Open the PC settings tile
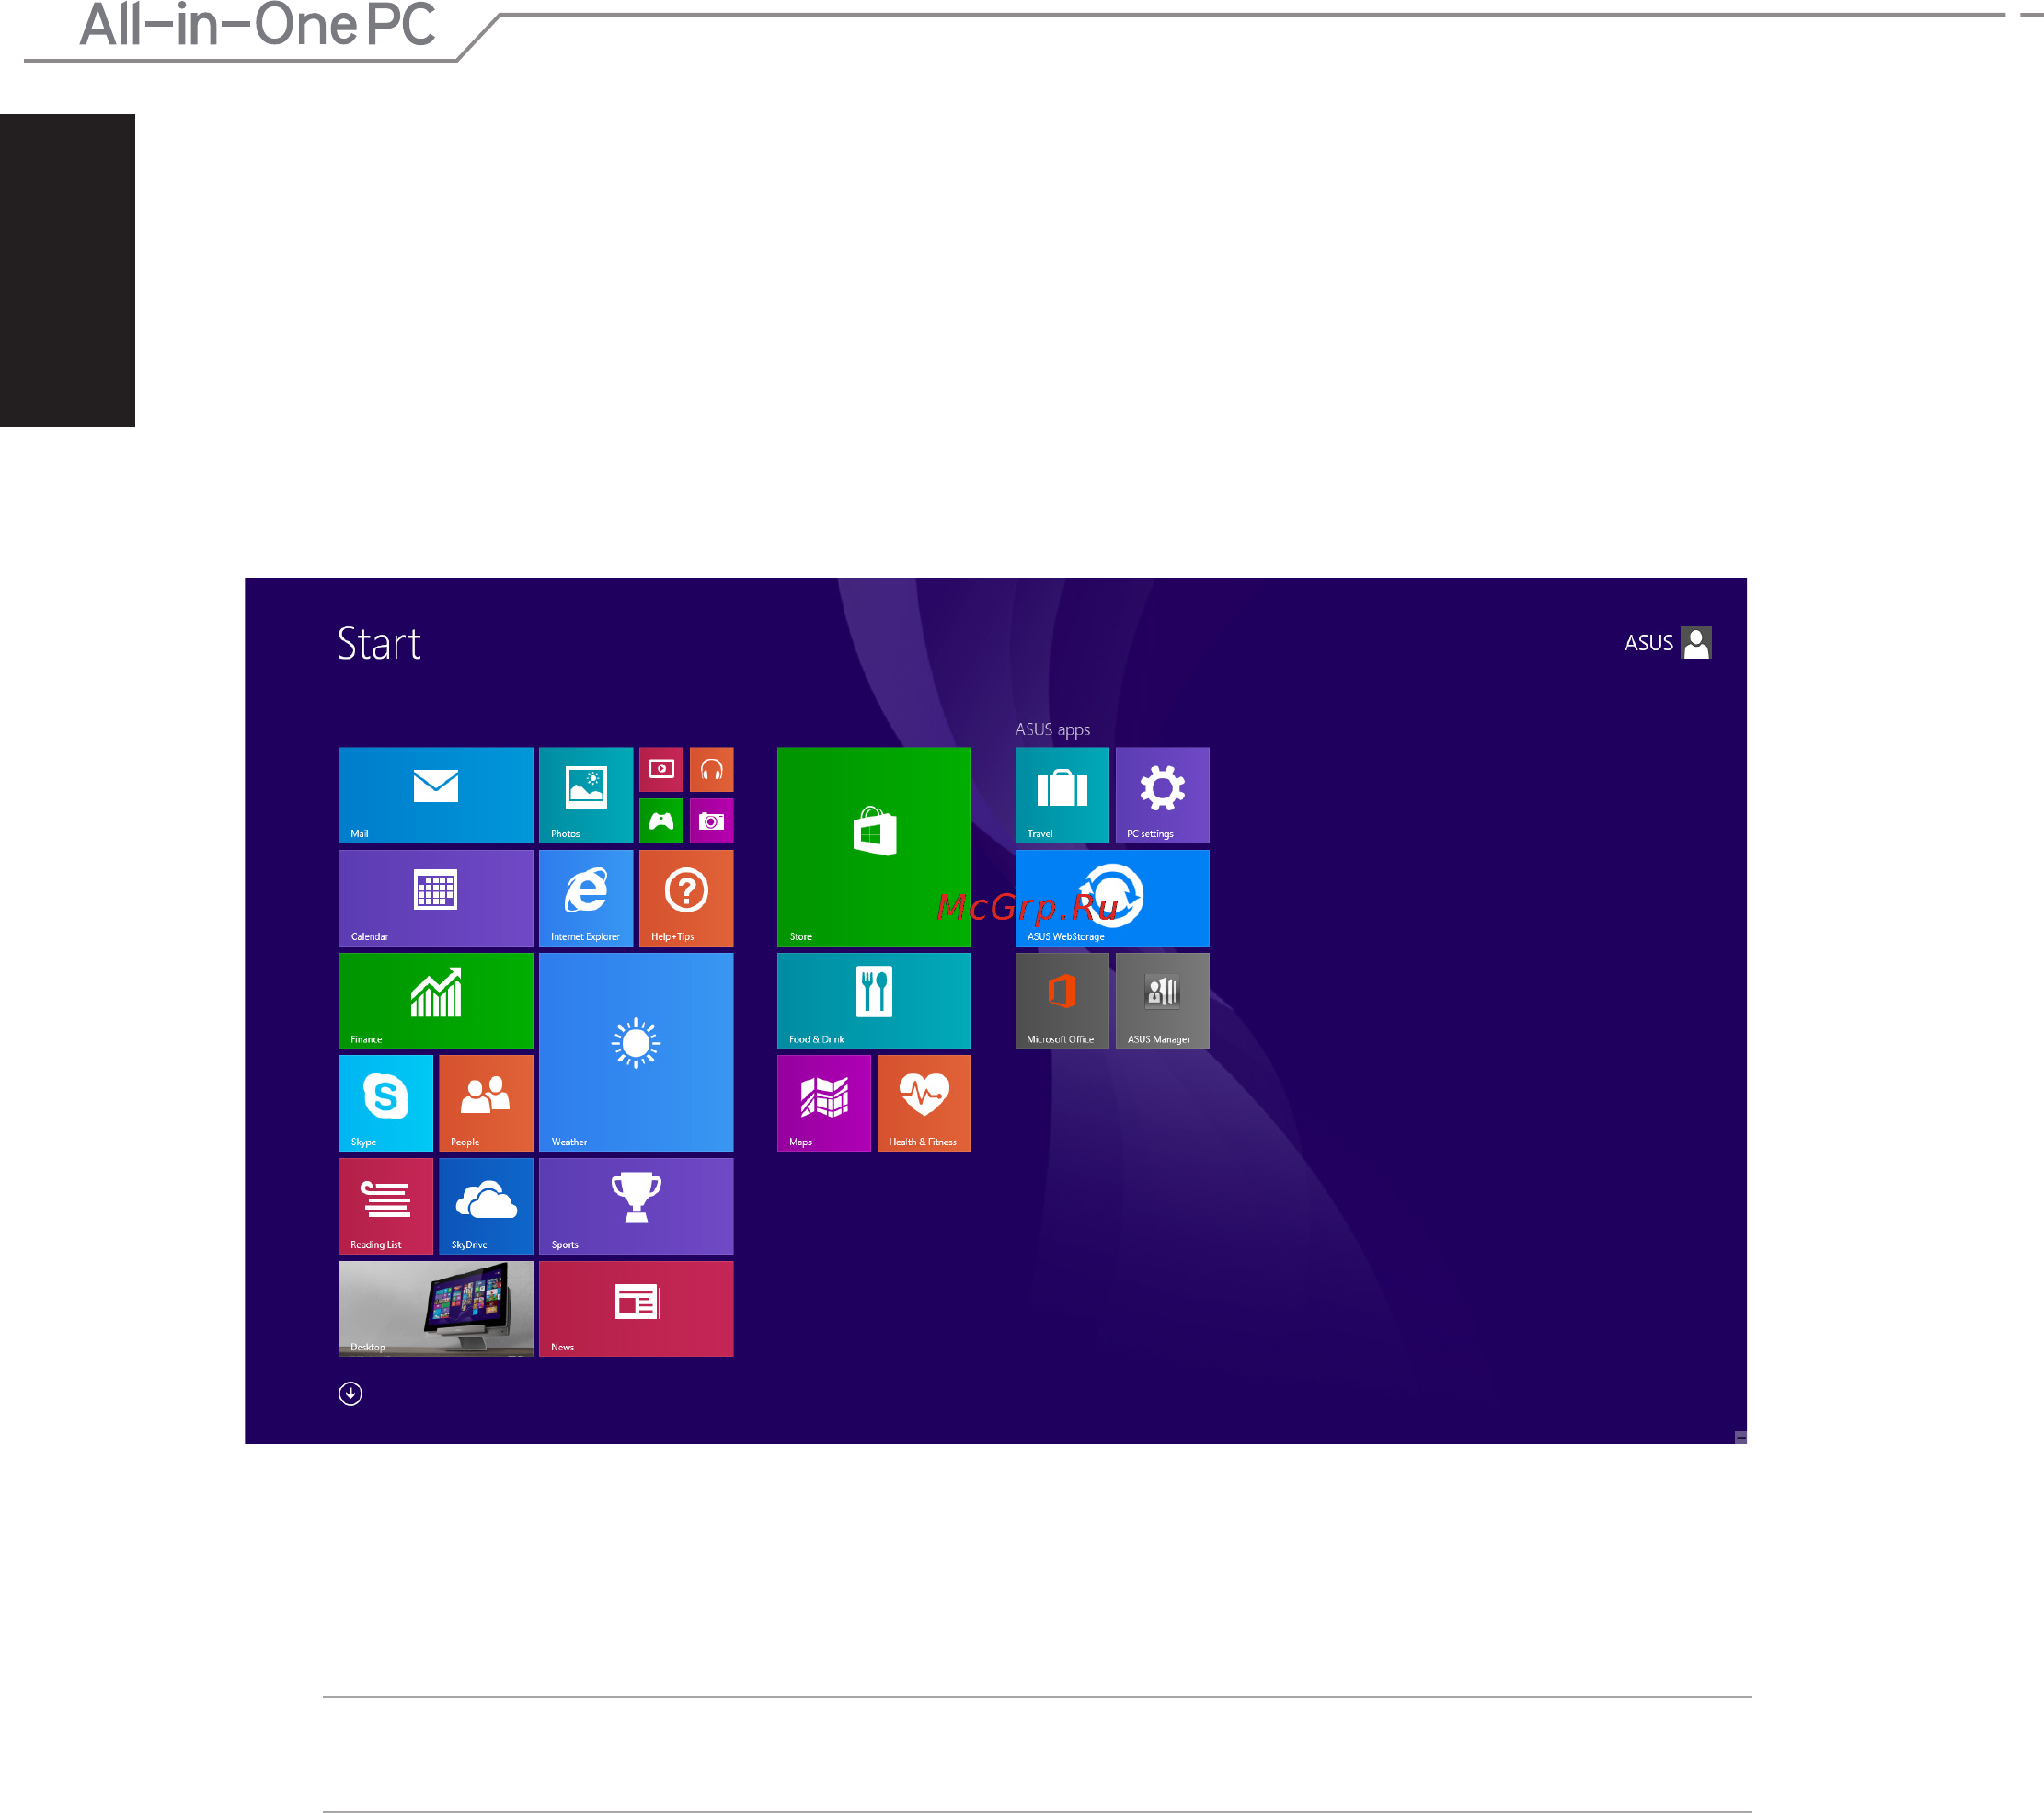The height and width of the screenshot is (1813, 2044). [1162, 795]
